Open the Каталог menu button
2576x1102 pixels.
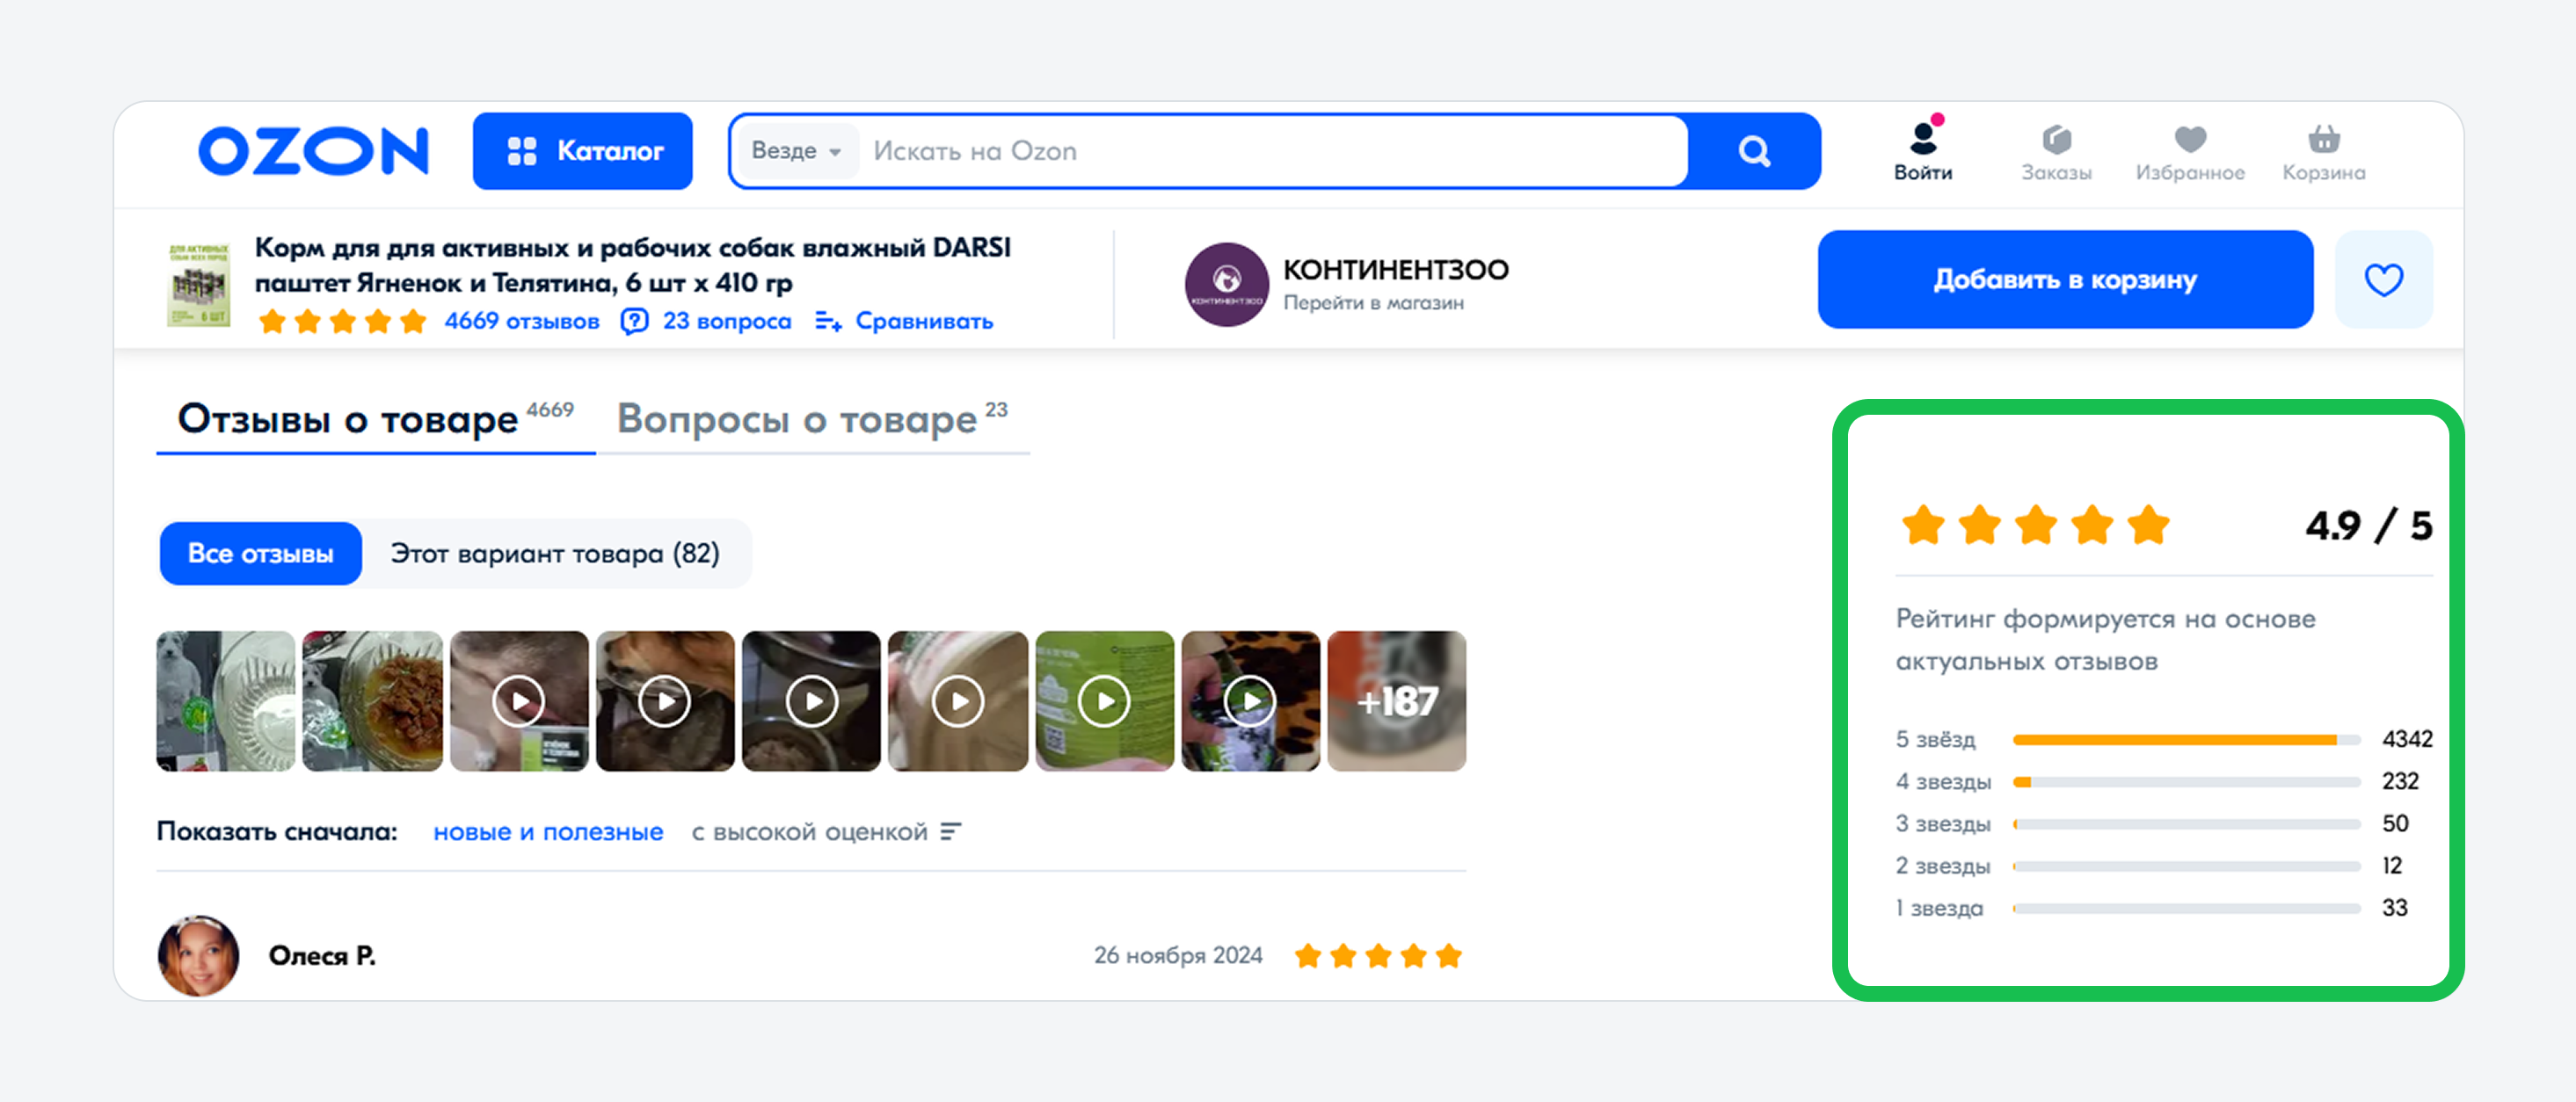point(583,151)
